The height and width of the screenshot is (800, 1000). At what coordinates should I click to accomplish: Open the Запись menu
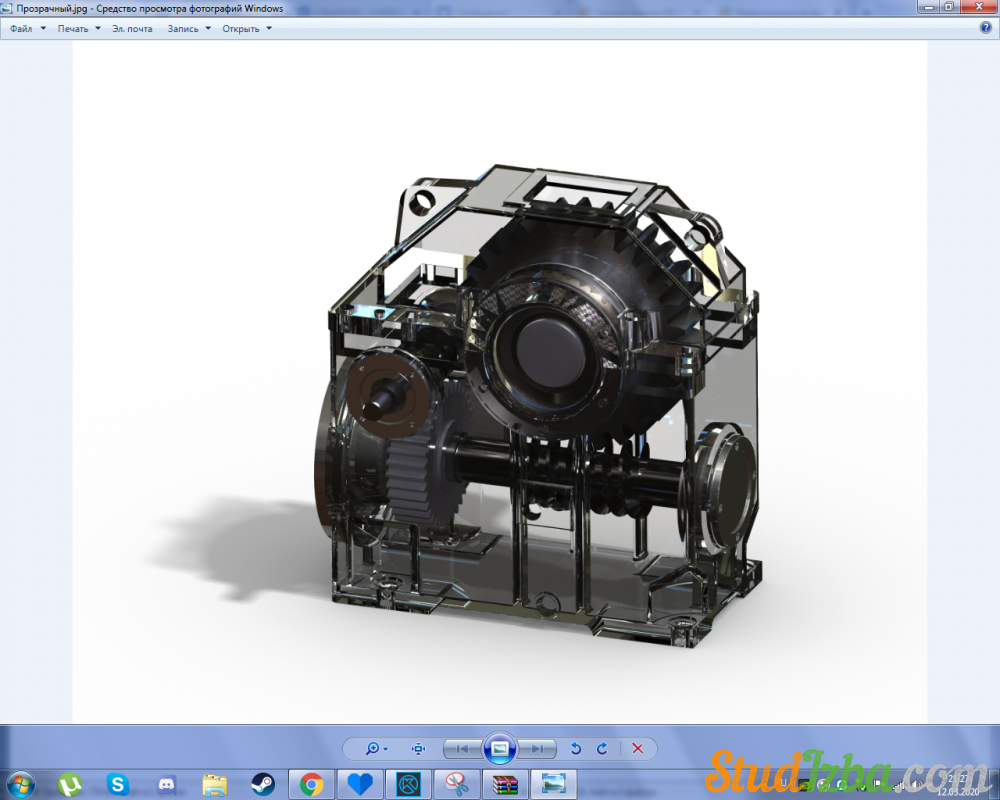tap(182, 29)
